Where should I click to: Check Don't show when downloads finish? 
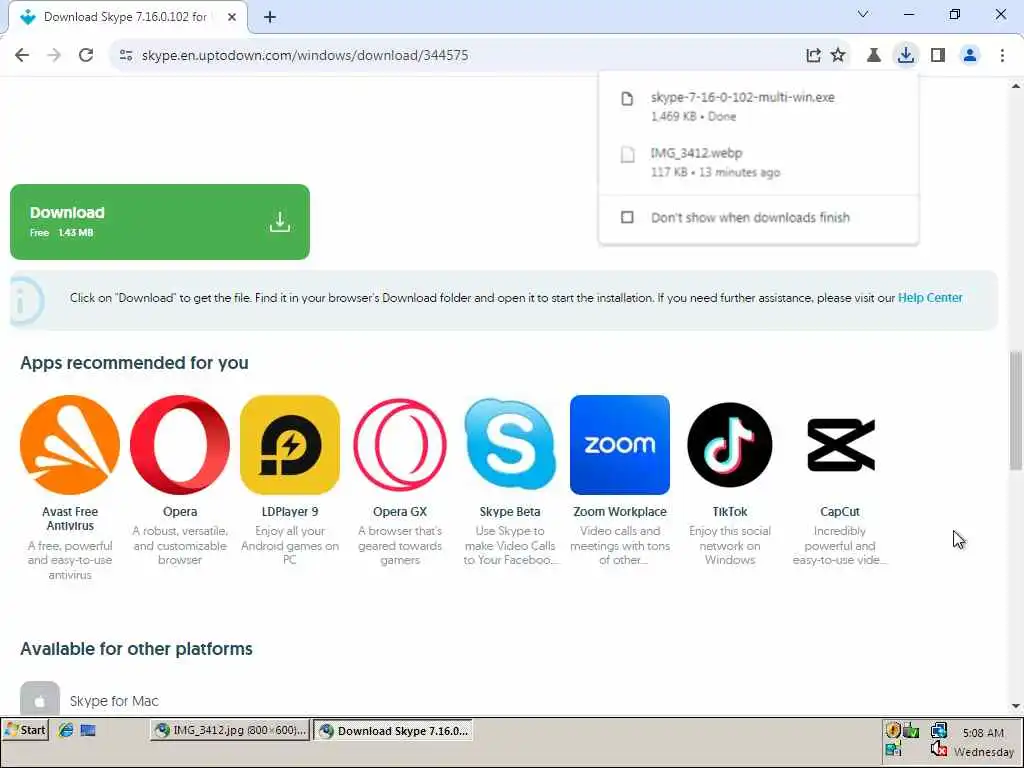pos(627,217)
